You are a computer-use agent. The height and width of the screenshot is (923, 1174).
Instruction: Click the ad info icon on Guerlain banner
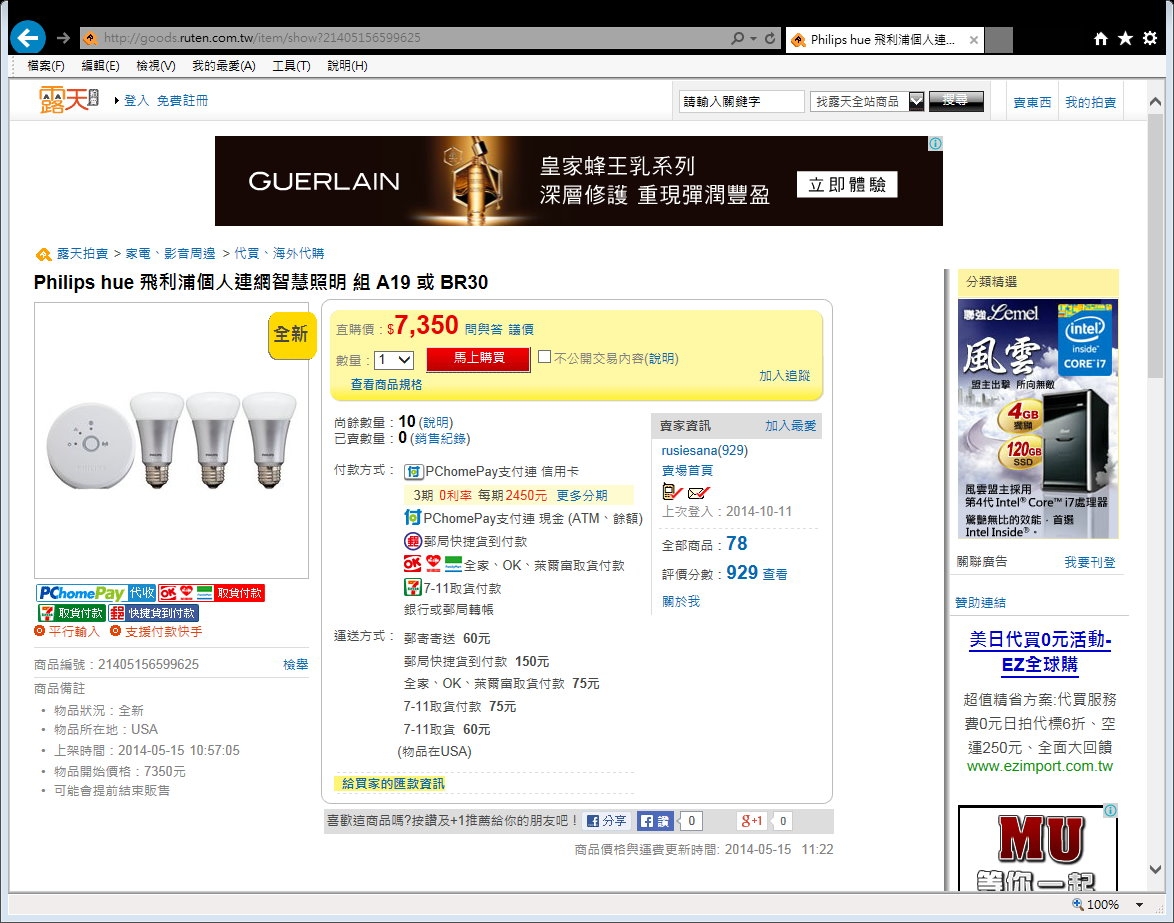[935, 143]
